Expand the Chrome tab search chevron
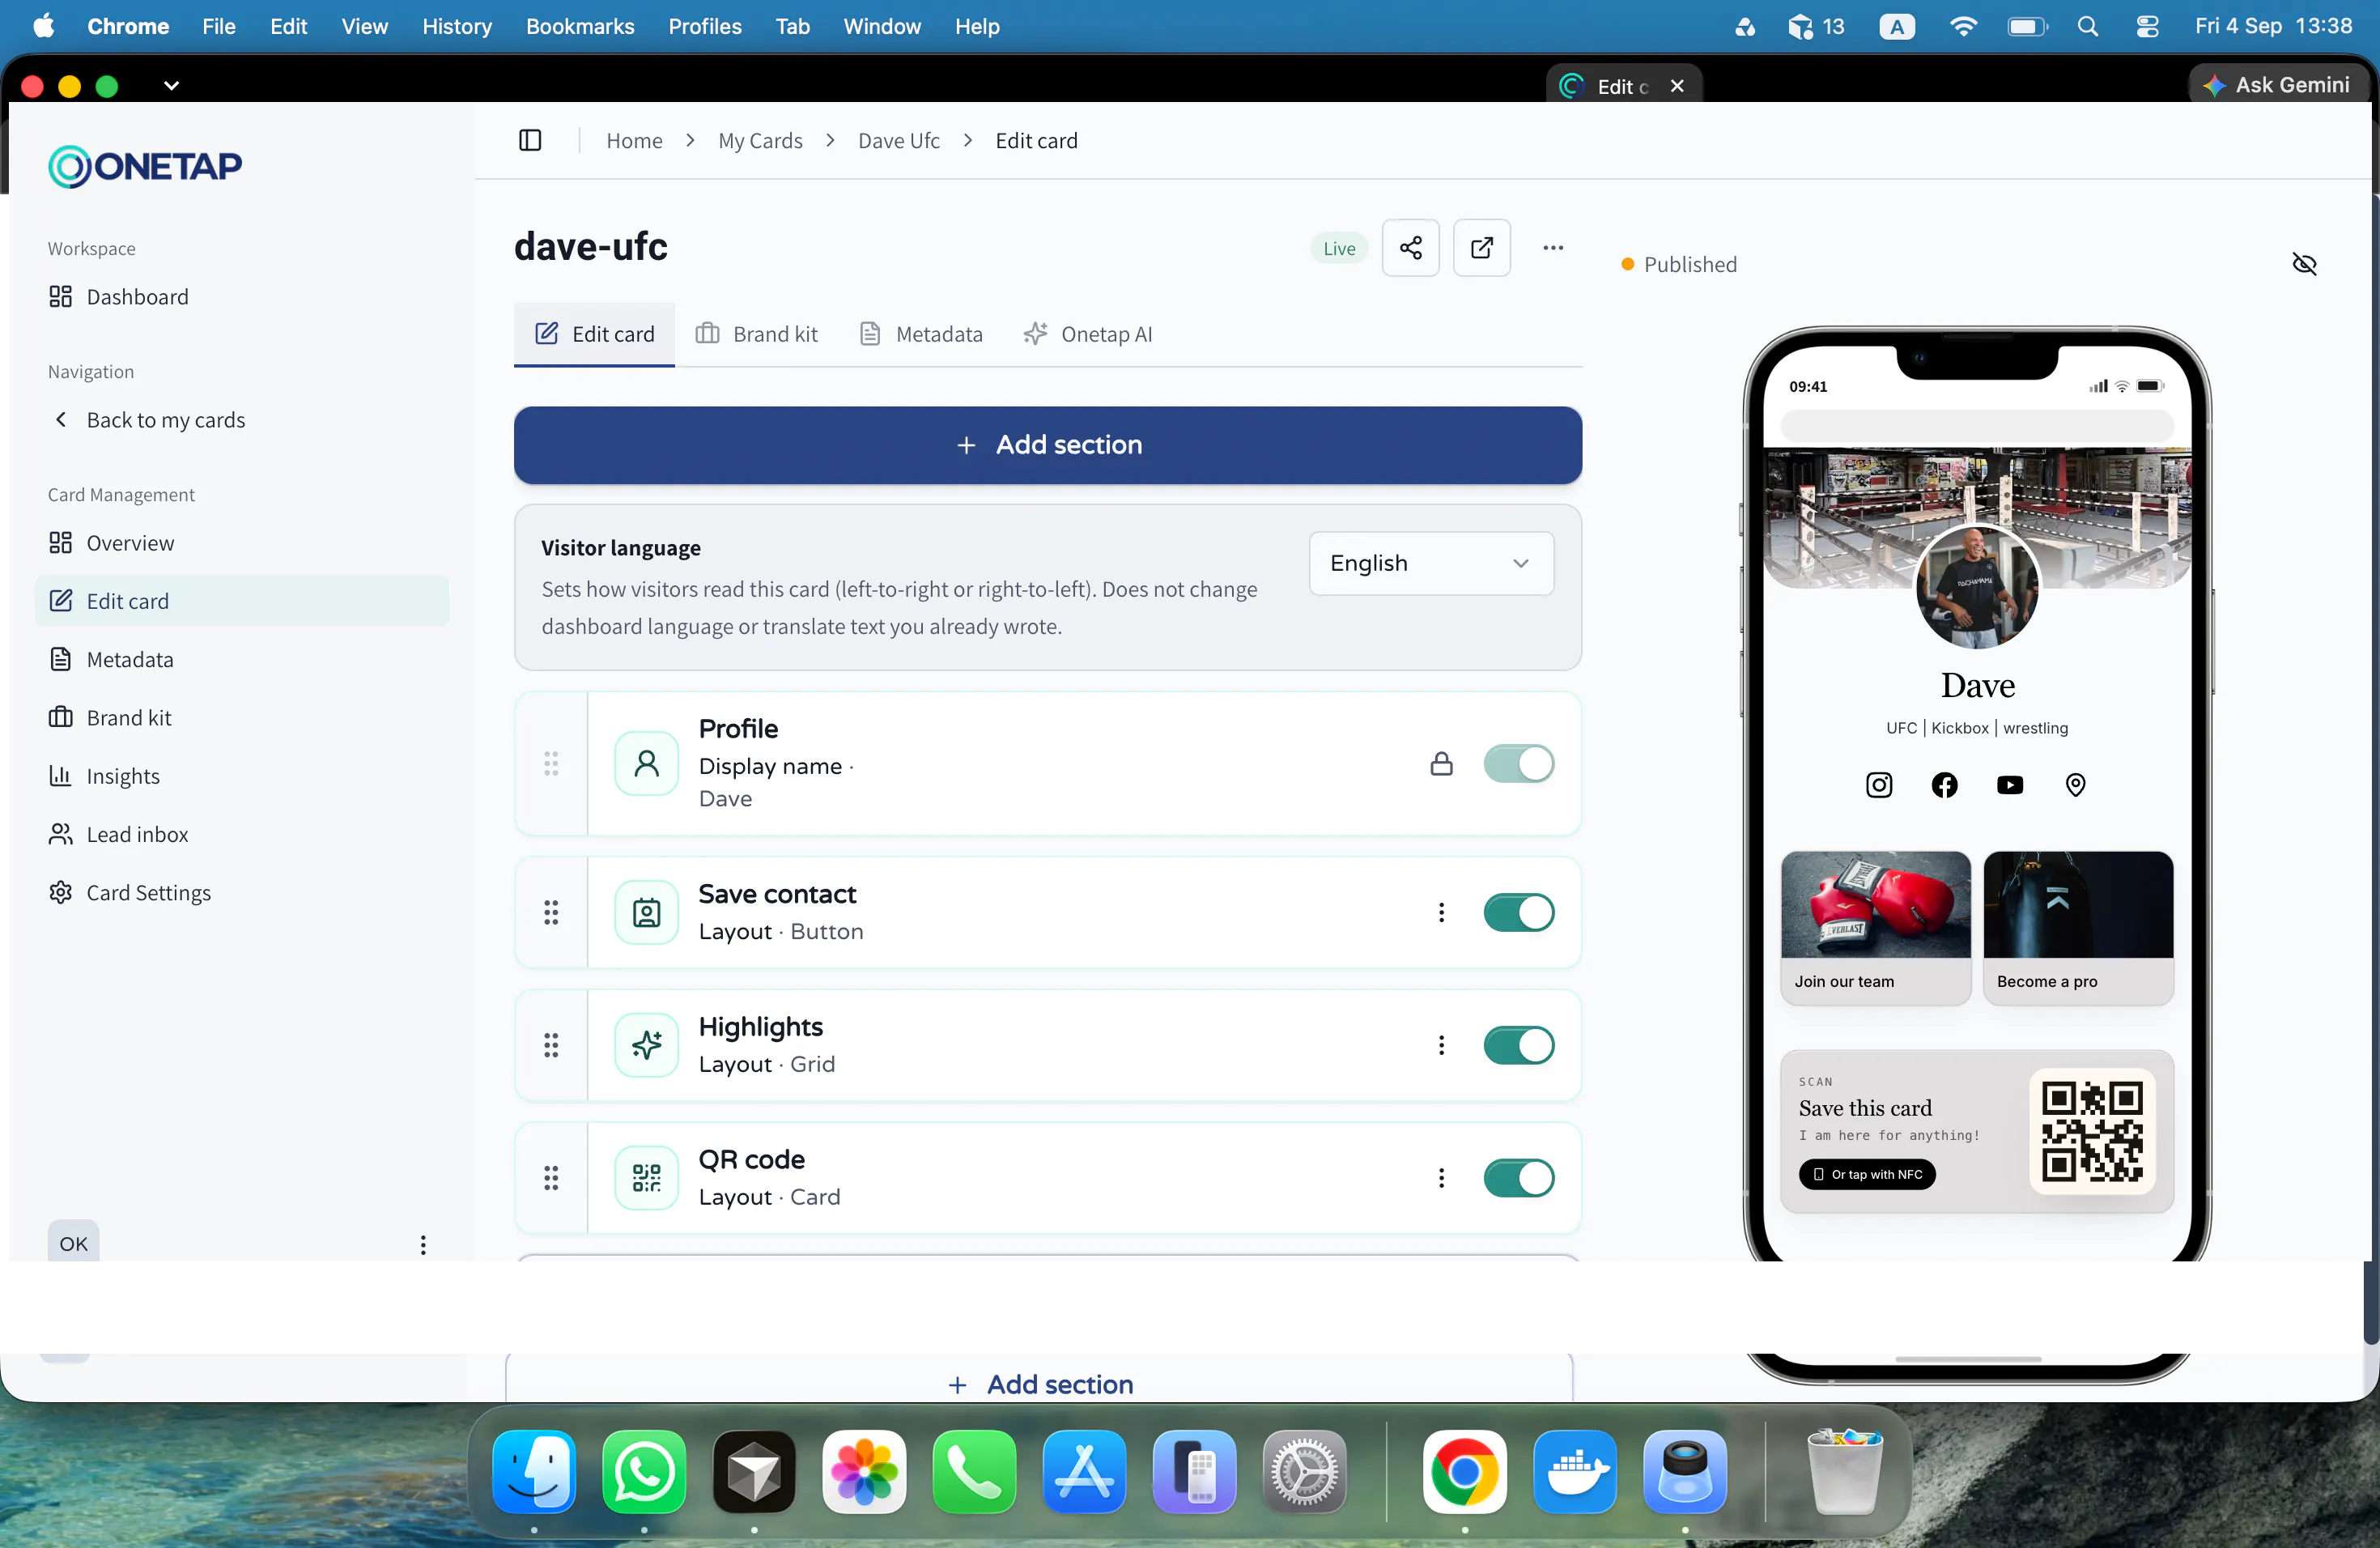2380x1548 pixels. tap(171, 86)
